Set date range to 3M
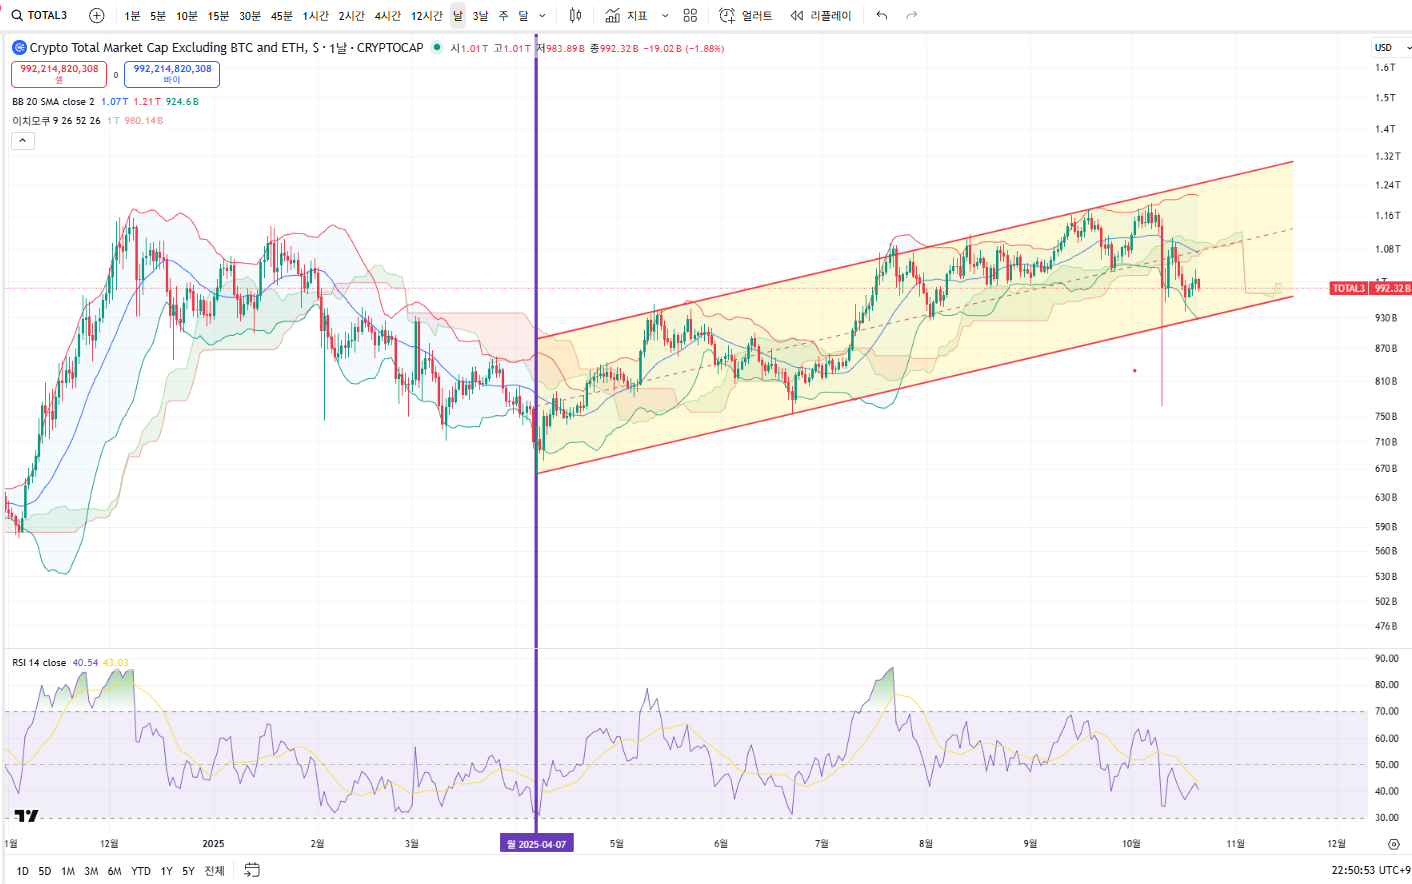The height and width of the screenshot is (884, 1412). (x=91, y=871)
